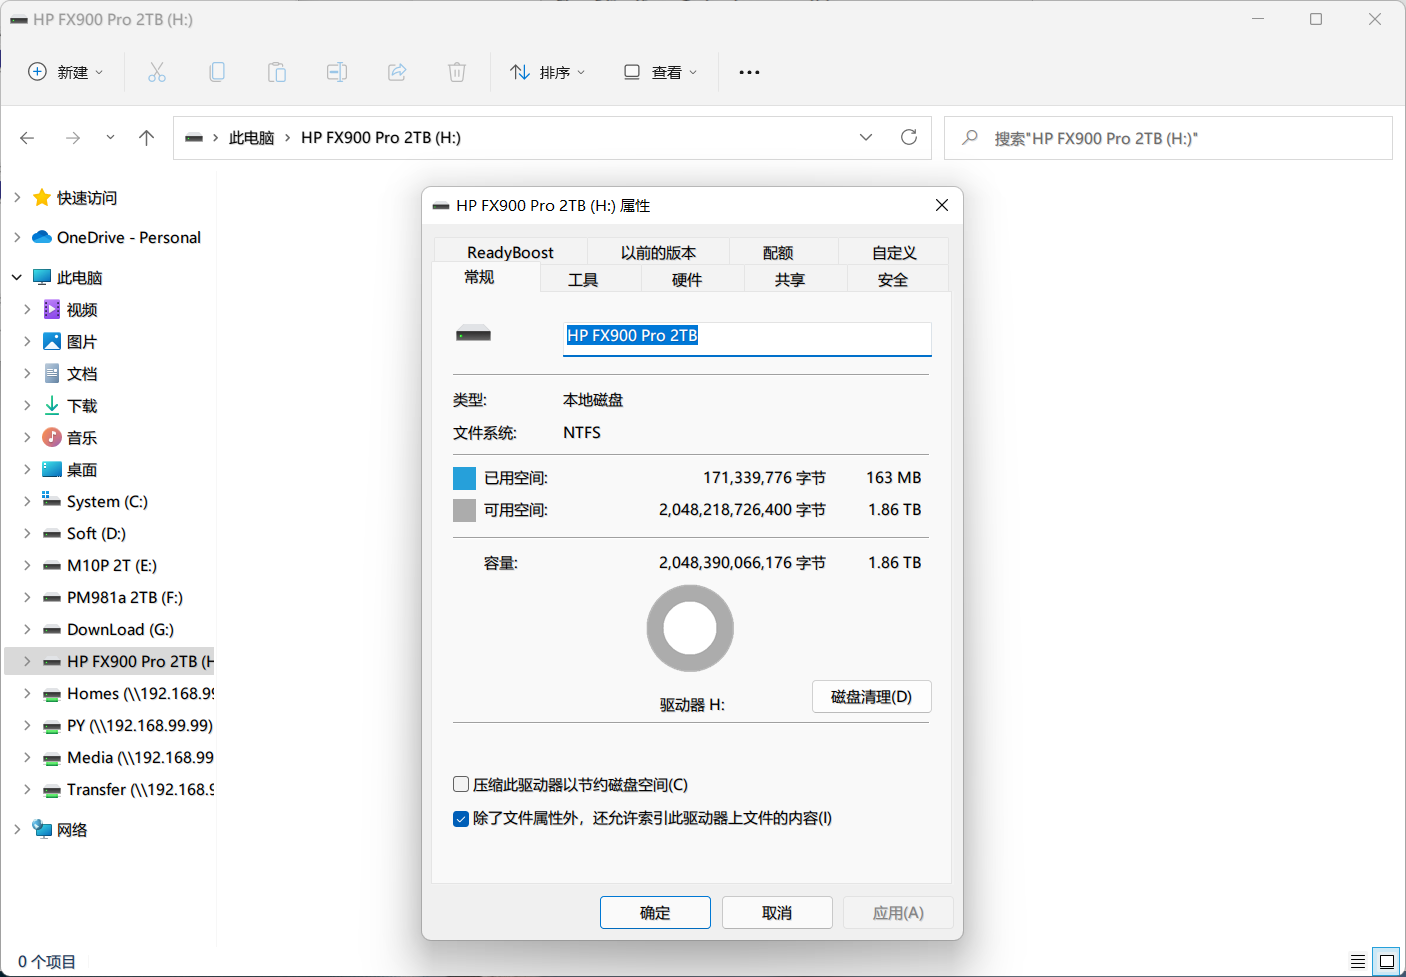
Task: Close the properties dialog
Action: (941, 205)
